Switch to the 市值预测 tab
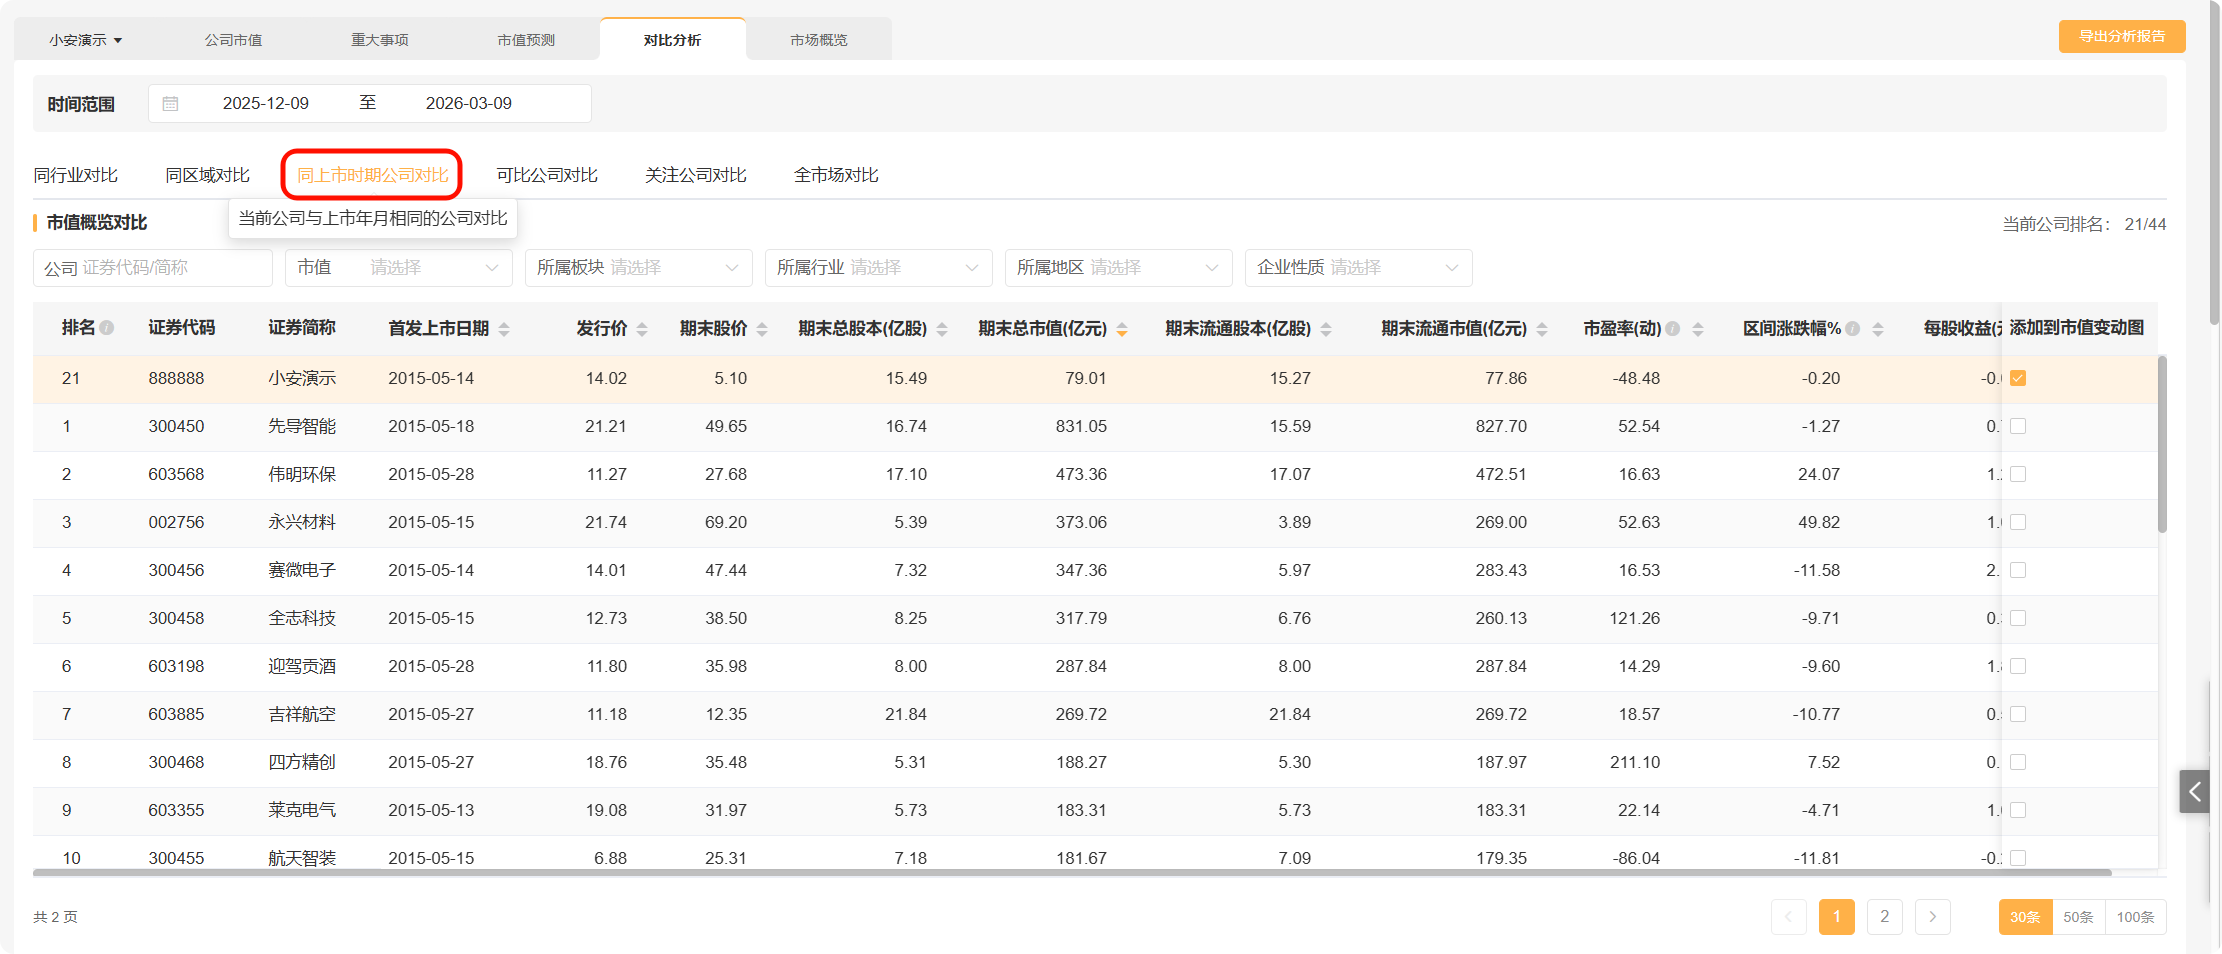Image resolution: width=2222 pixels, height=954 pixels. (526, 40)
